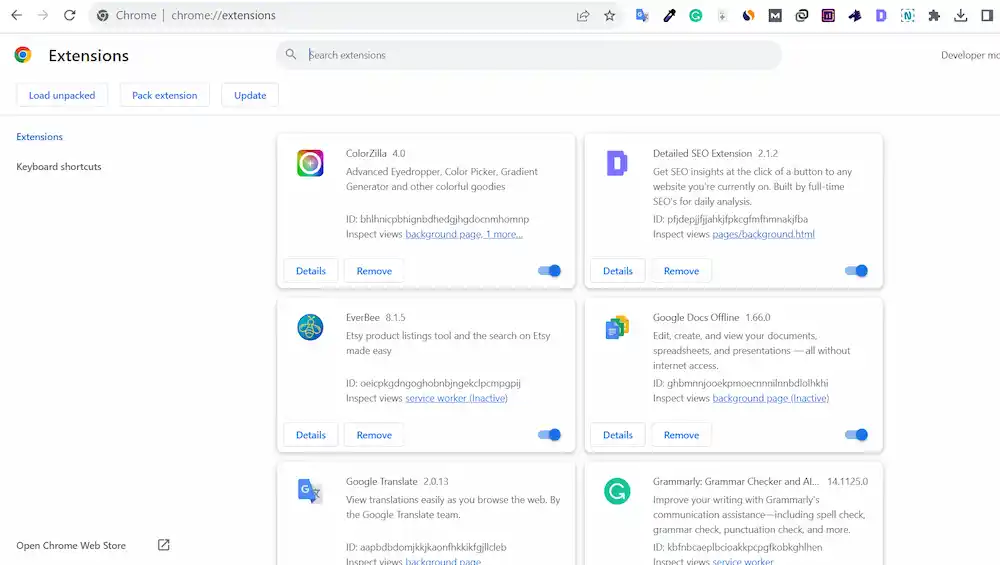This screenshot has height=565, width=1000.
Task: Click the ColorZilla ID text
Action: [x=438, y=219]
